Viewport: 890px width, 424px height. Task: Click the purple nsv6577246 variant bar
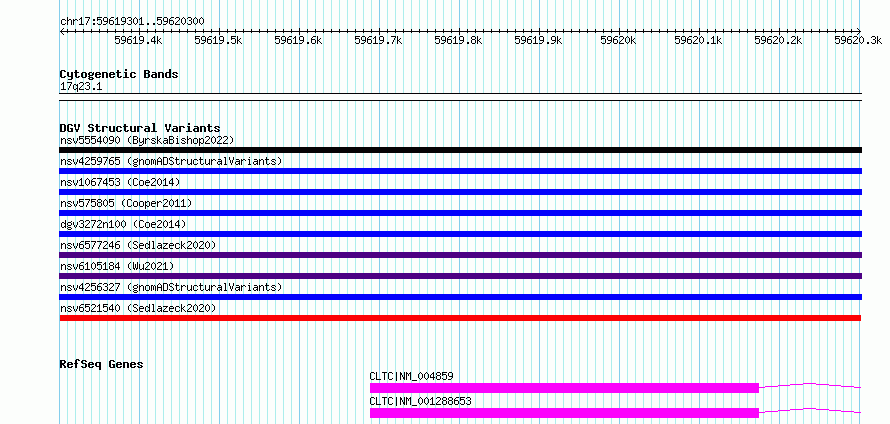[x=460, y=255]
